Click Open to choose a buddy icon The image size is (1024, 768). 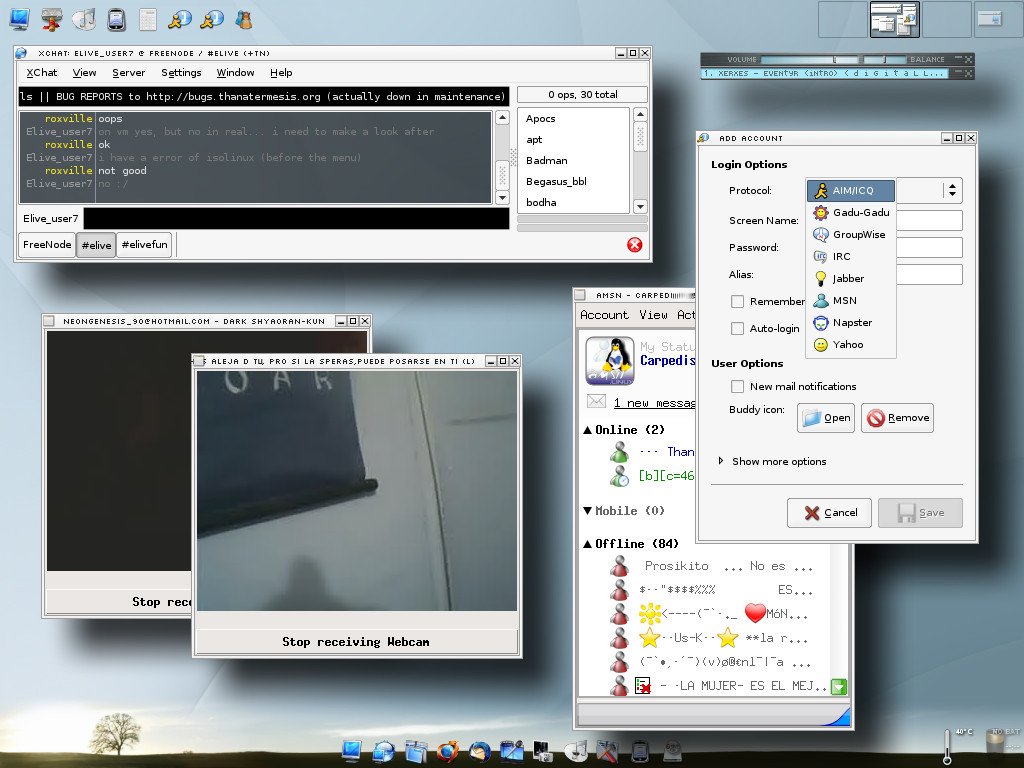pyautogui.click(x=826, y=418)
